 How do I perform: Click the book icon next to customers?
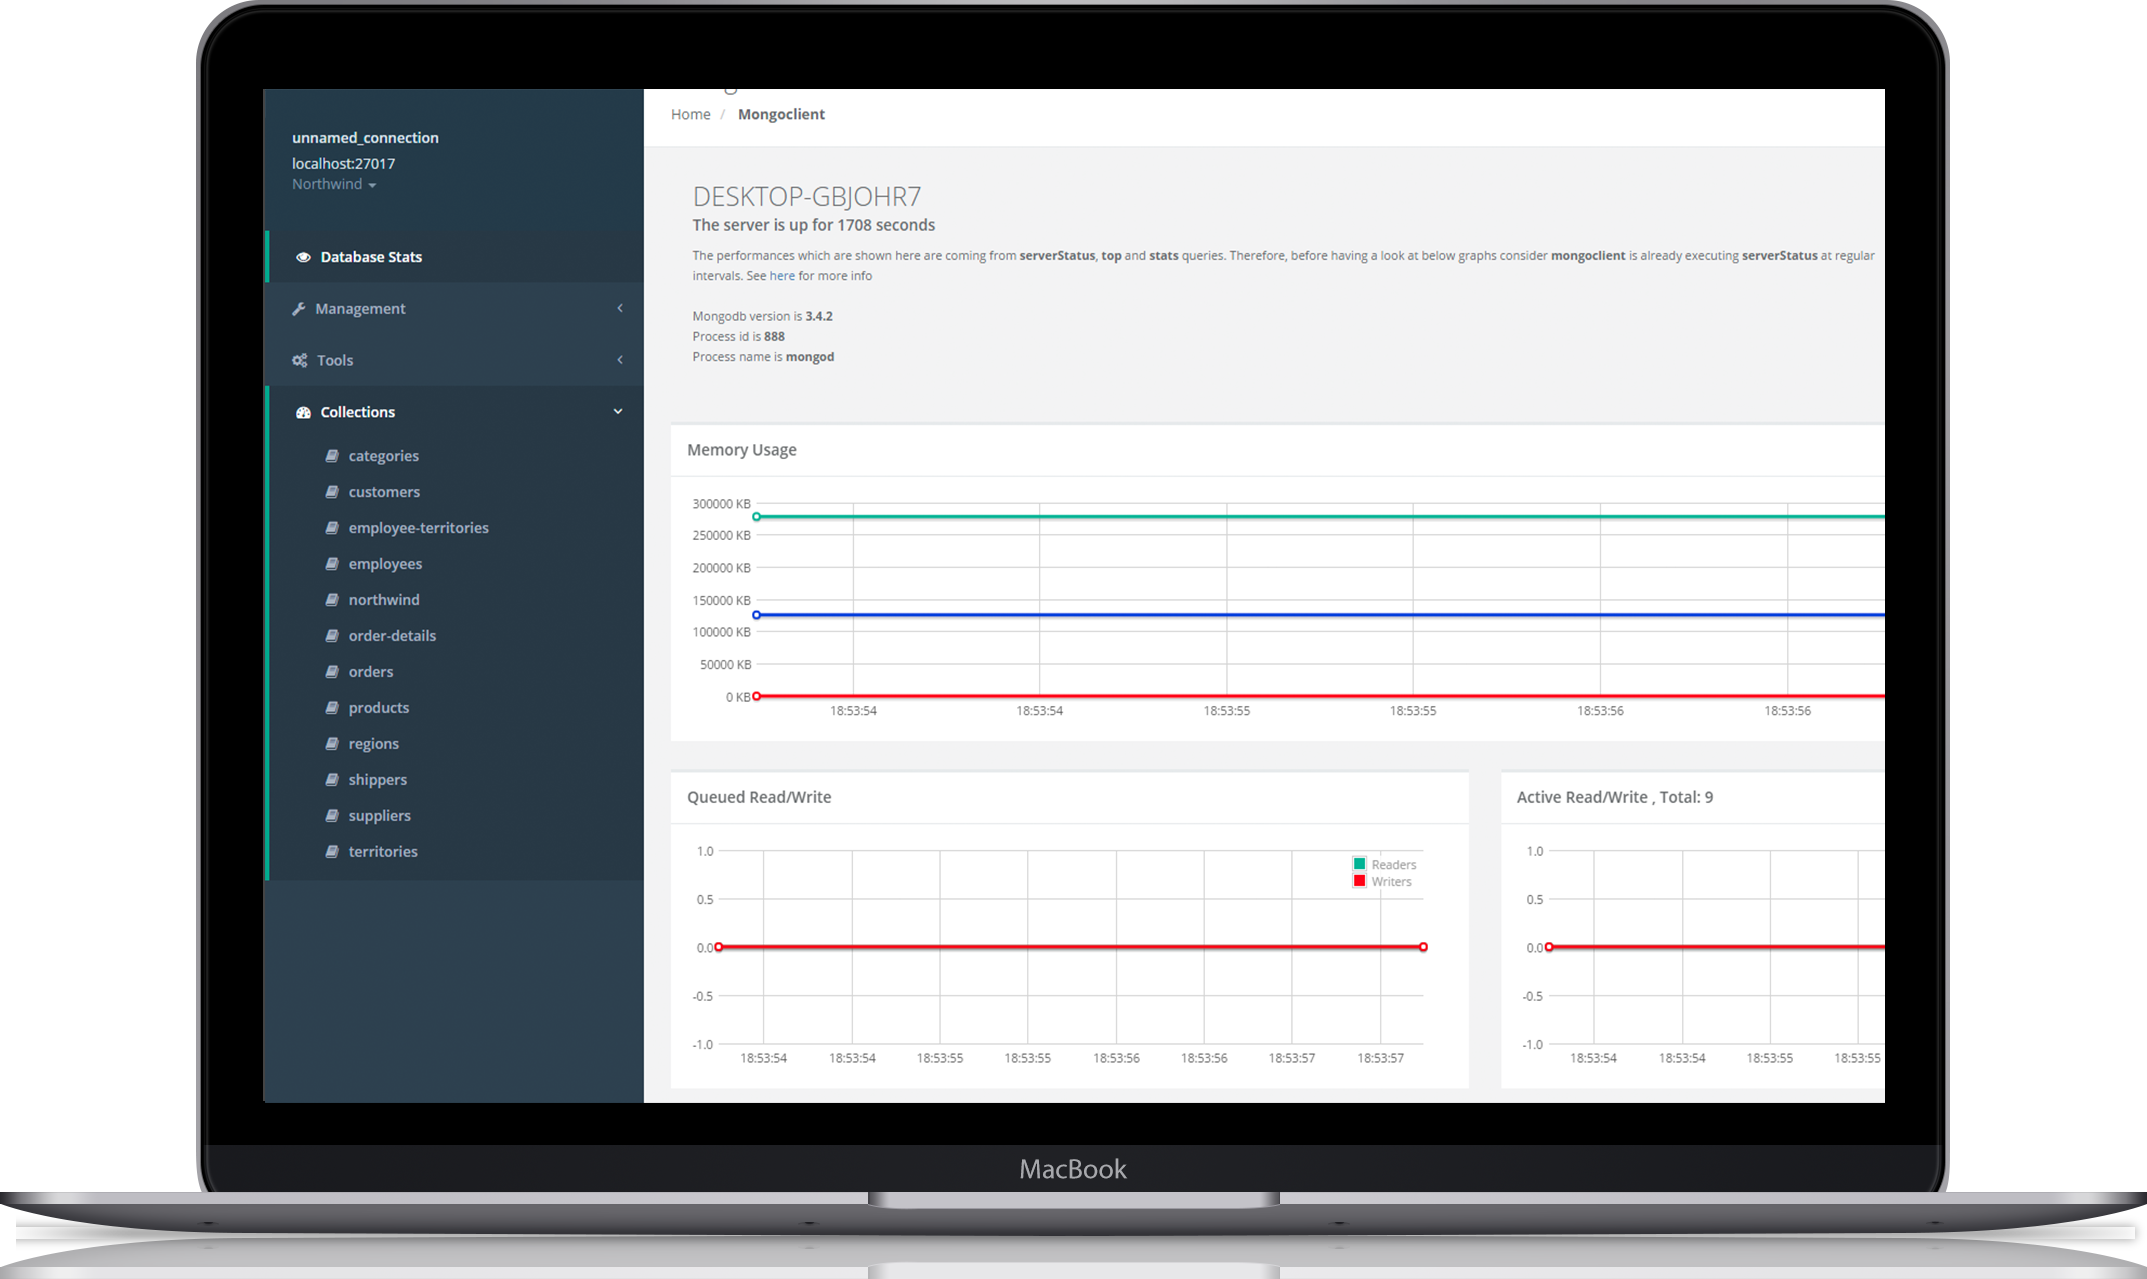click(332, 491)
